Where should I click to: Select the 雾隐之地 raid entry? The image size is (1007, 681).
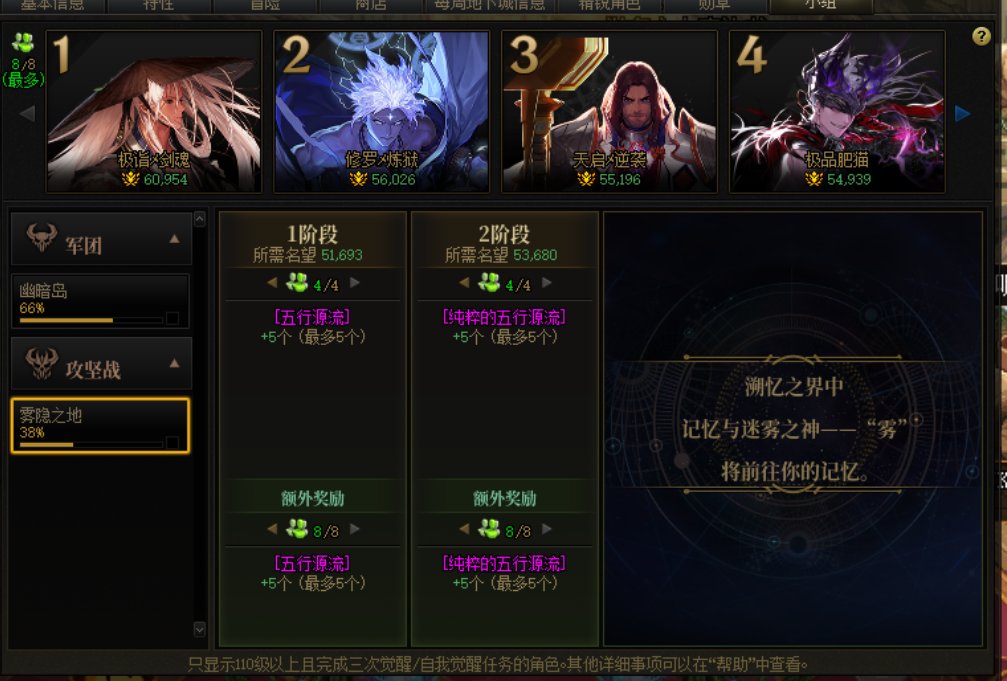pyautogui.click(x=100, y=425)
